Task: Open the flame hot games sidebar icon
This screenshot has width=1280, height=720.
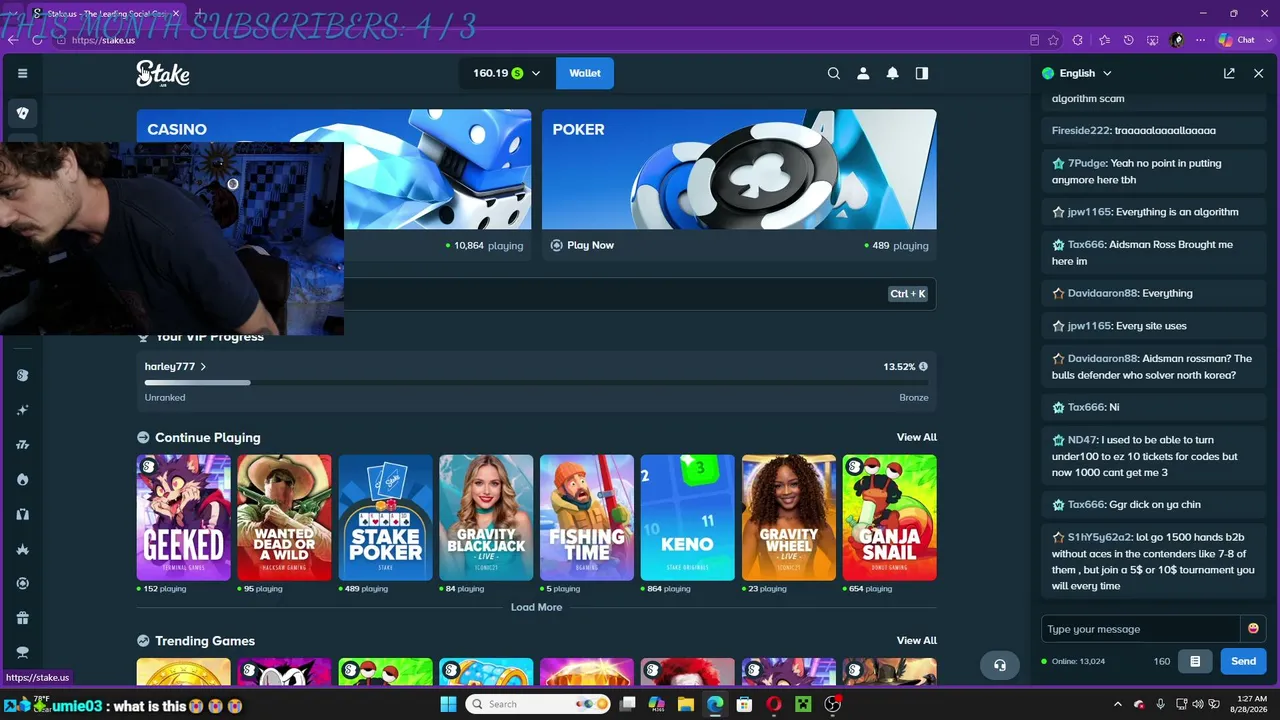Action: 22,479
